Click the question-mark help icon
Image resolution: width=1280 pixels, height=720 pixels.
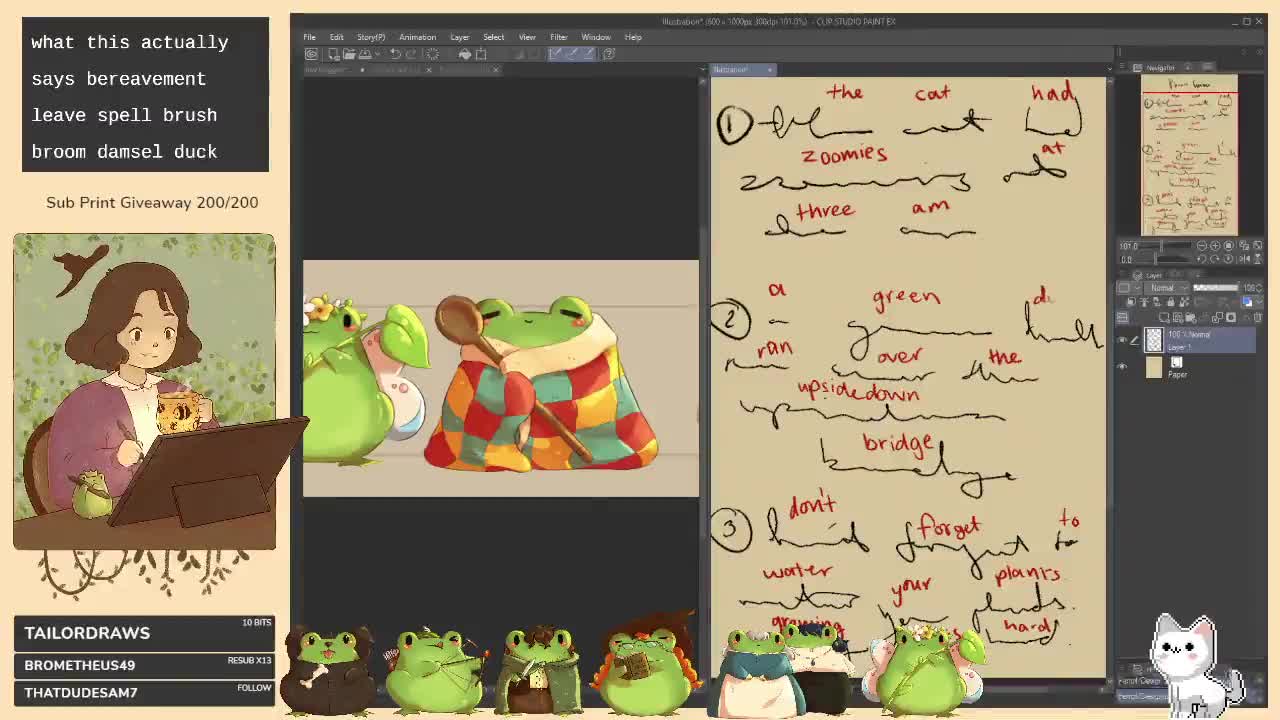click(609, 54)
